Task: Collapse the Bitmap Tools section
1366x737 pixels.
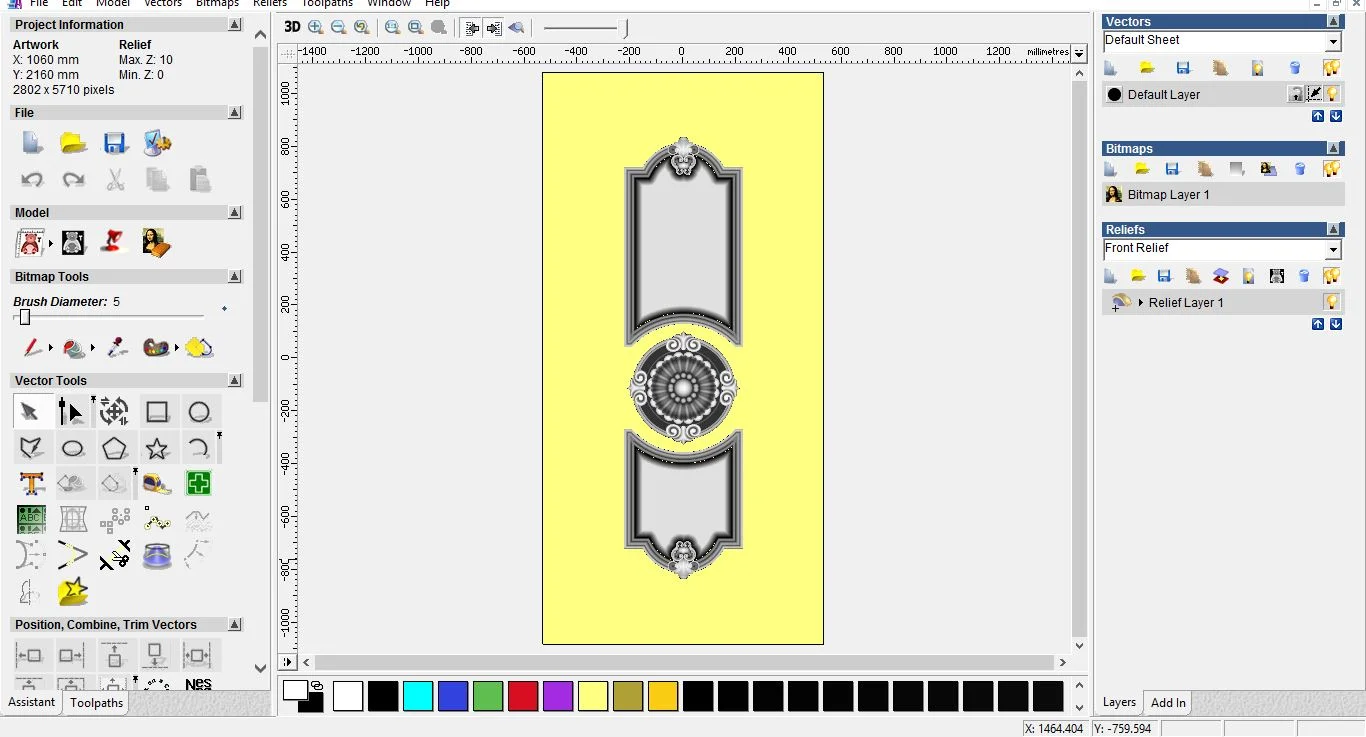Action: point(235,277)
